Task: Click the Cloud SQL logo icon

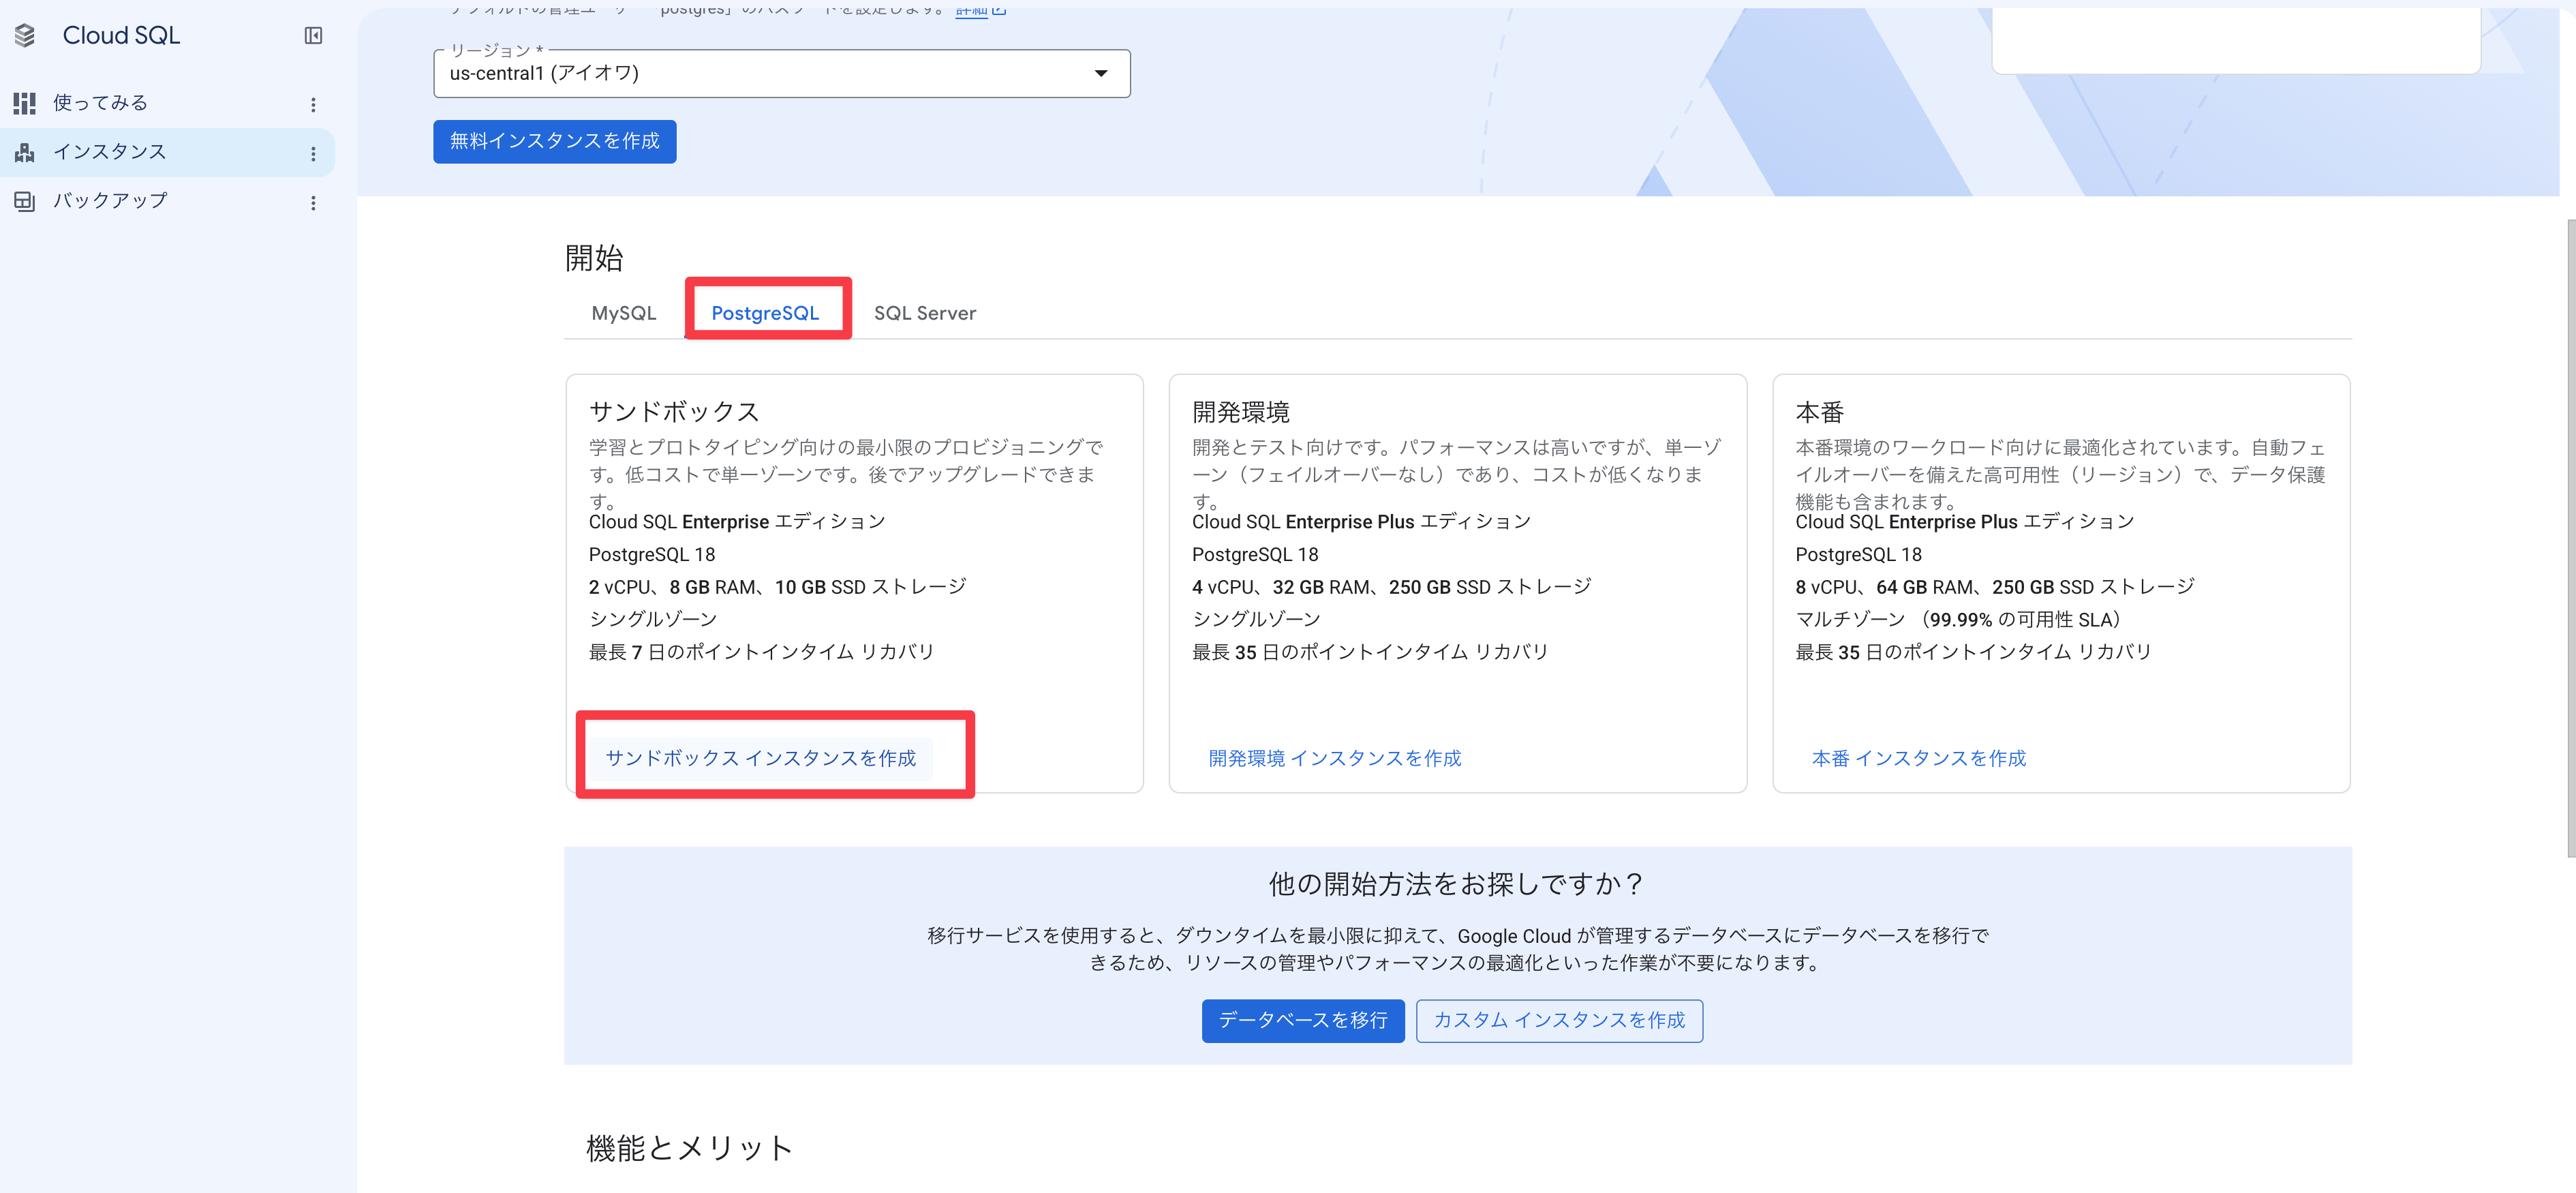Action: [x=25, y=36]
